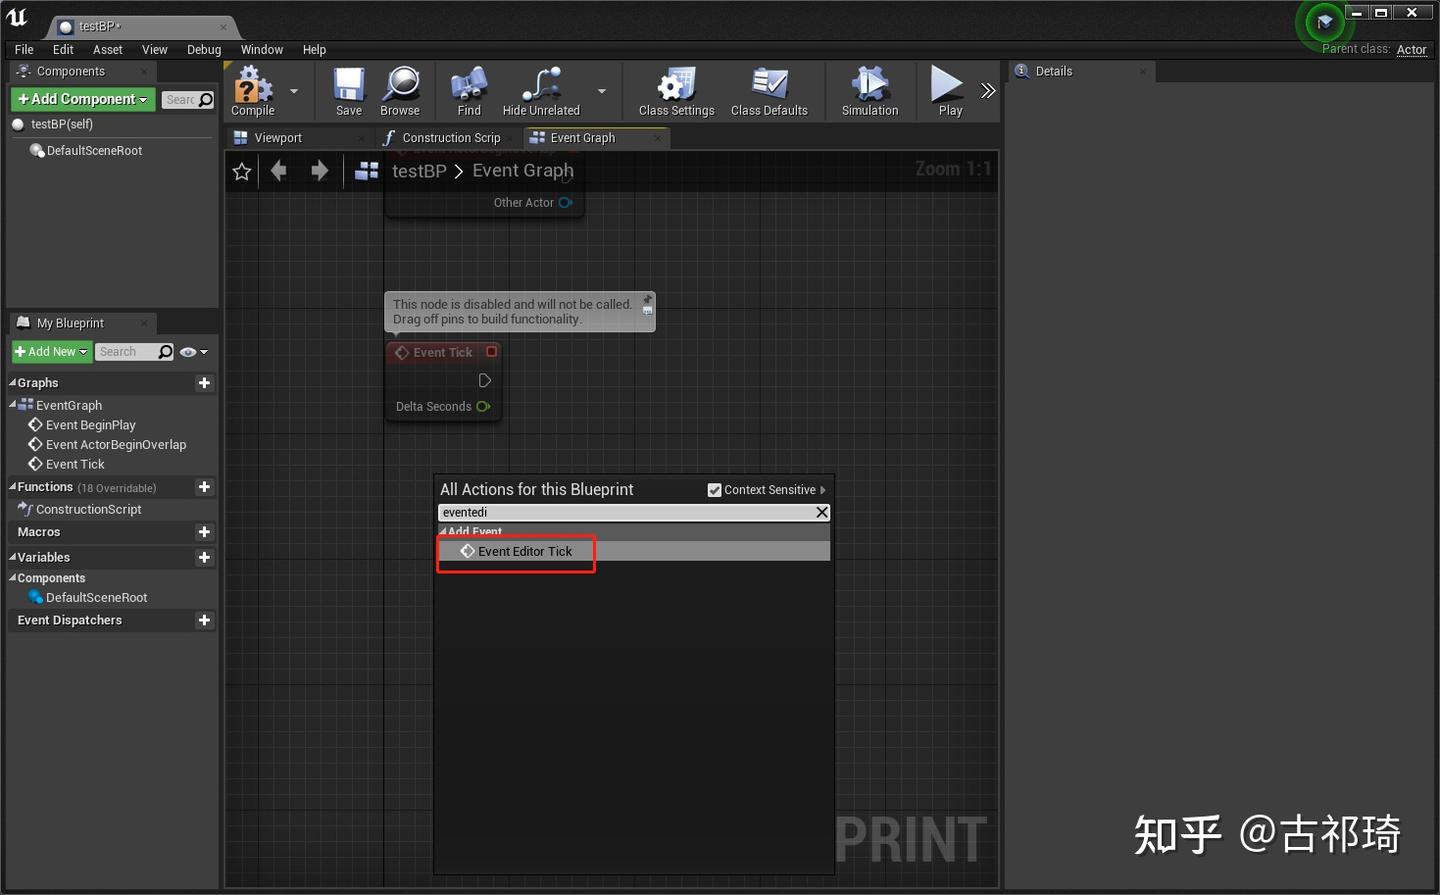This screenshot has width=1440, height=895.
Task: Open Class Defaults
Action: 769,91
